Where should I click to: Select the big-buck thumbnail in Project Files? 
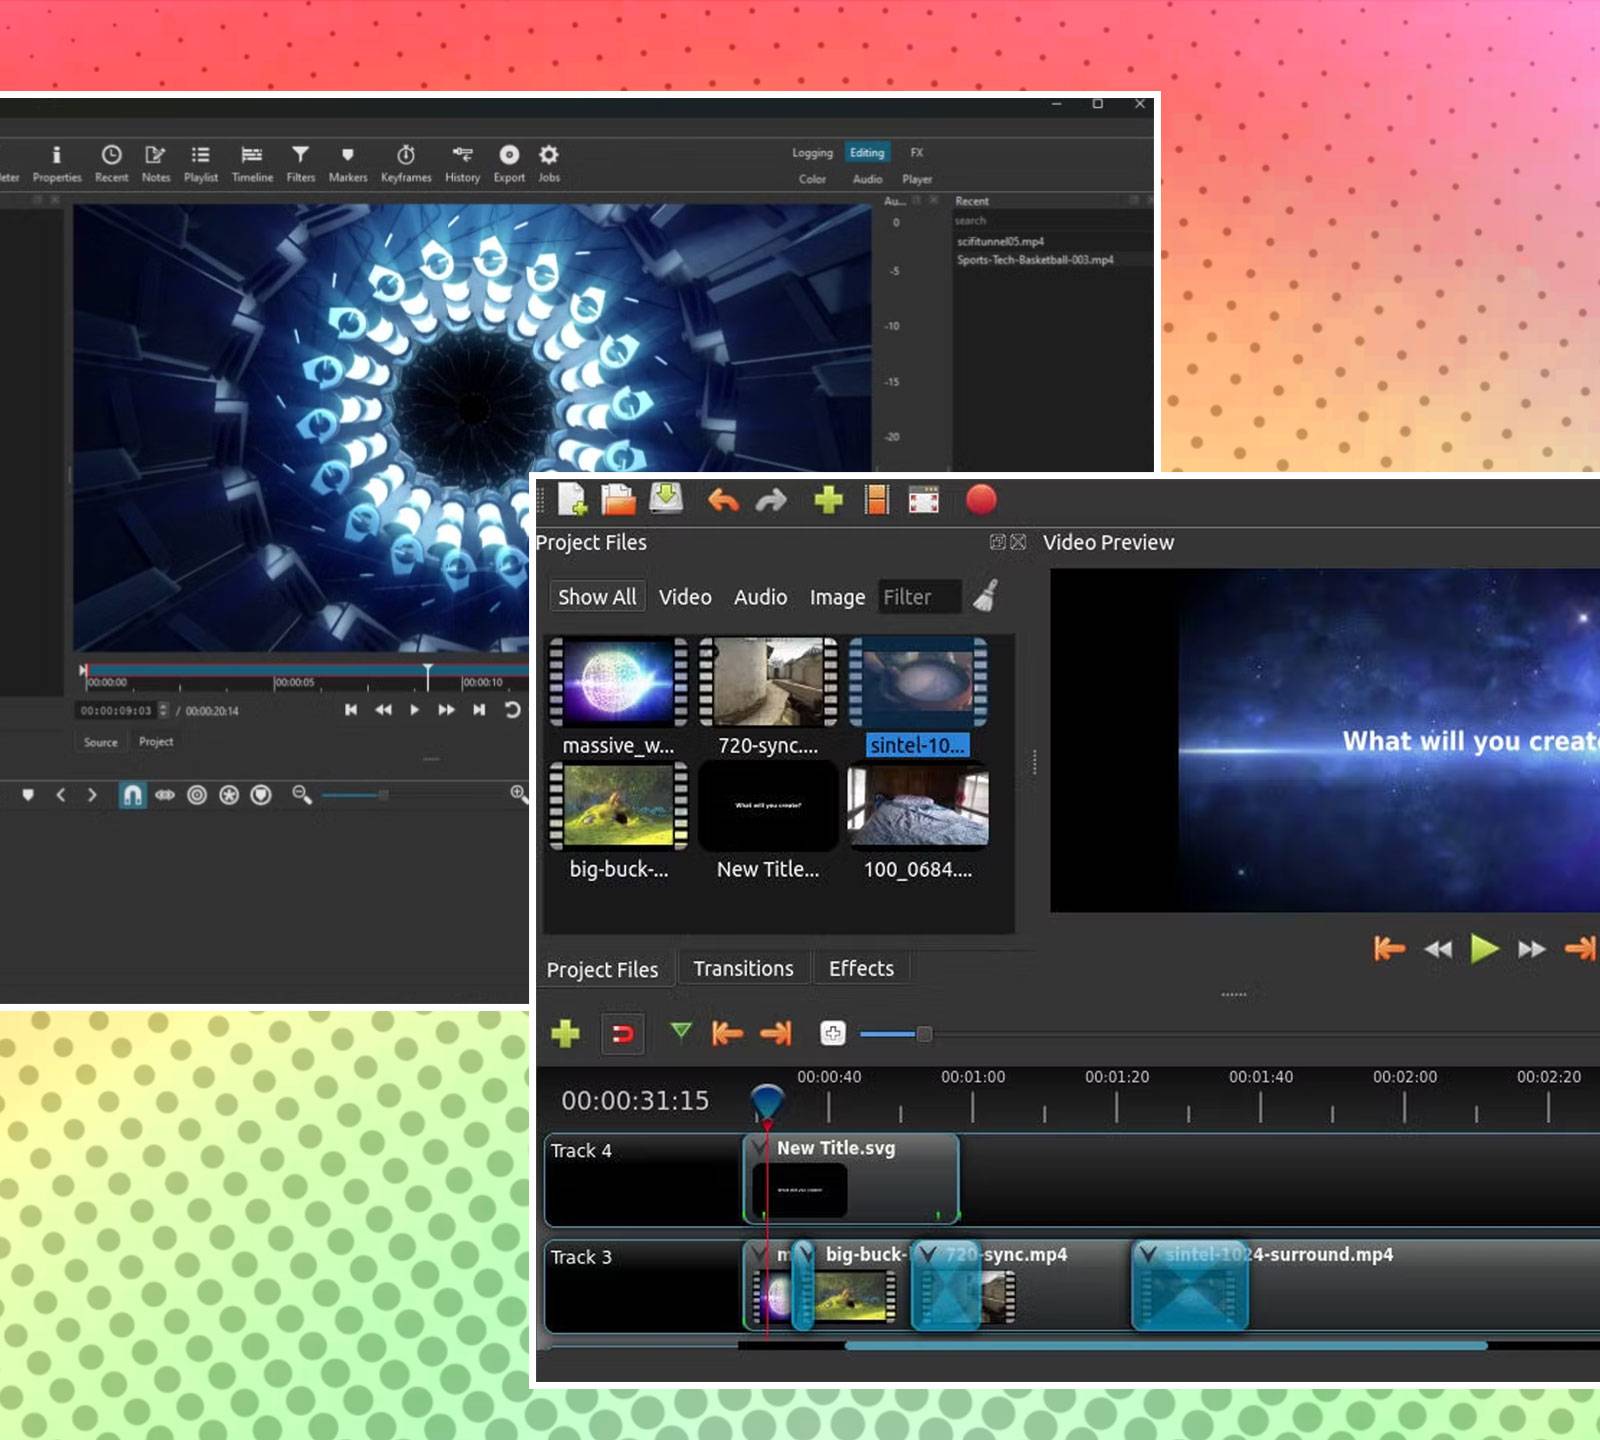(619, 806)
